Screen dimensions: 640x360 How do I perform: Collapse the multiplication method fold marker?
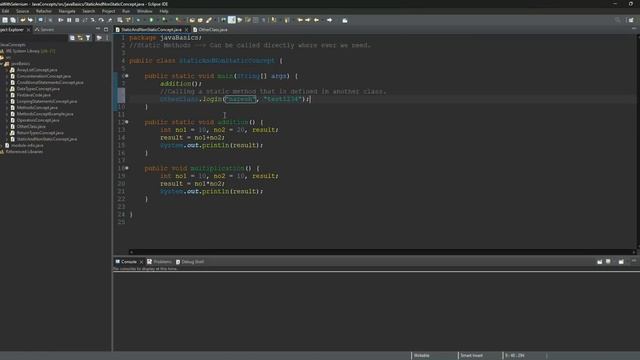click(127, 168)
